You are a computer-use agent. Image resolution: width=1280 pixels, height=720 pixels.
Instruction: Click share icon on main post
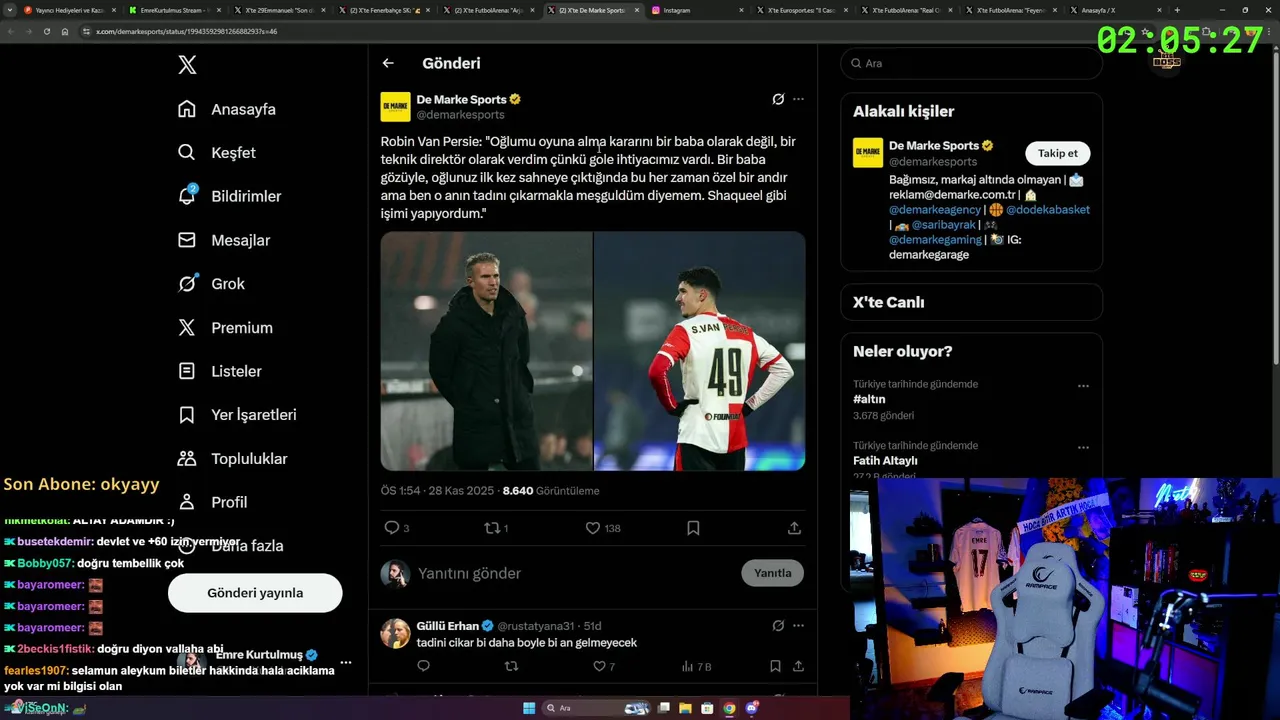(x=794, y=528)
